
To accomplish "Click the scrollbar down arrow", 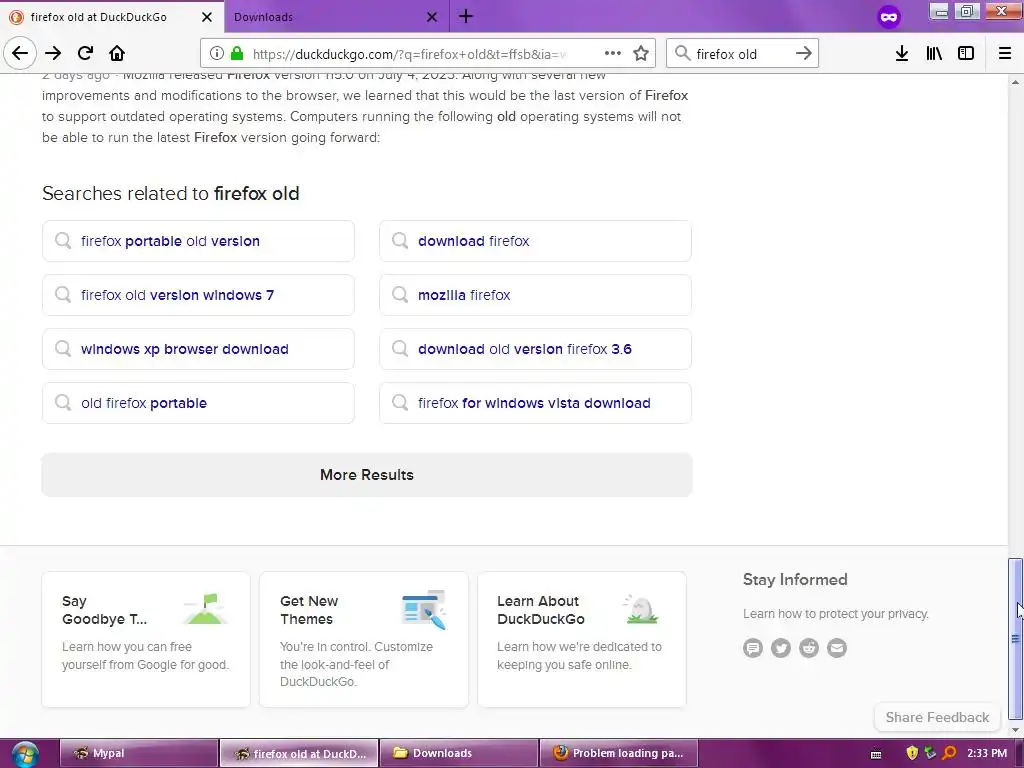I will [1015, 729].
